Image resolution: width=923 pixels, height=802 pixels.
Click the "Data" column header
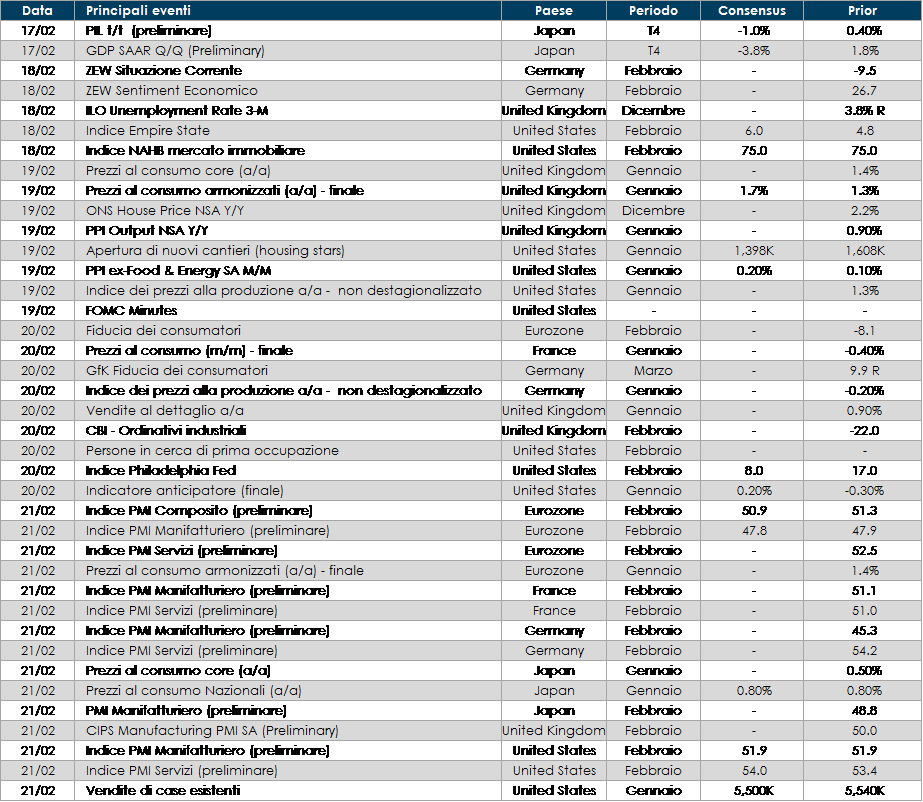37,11
